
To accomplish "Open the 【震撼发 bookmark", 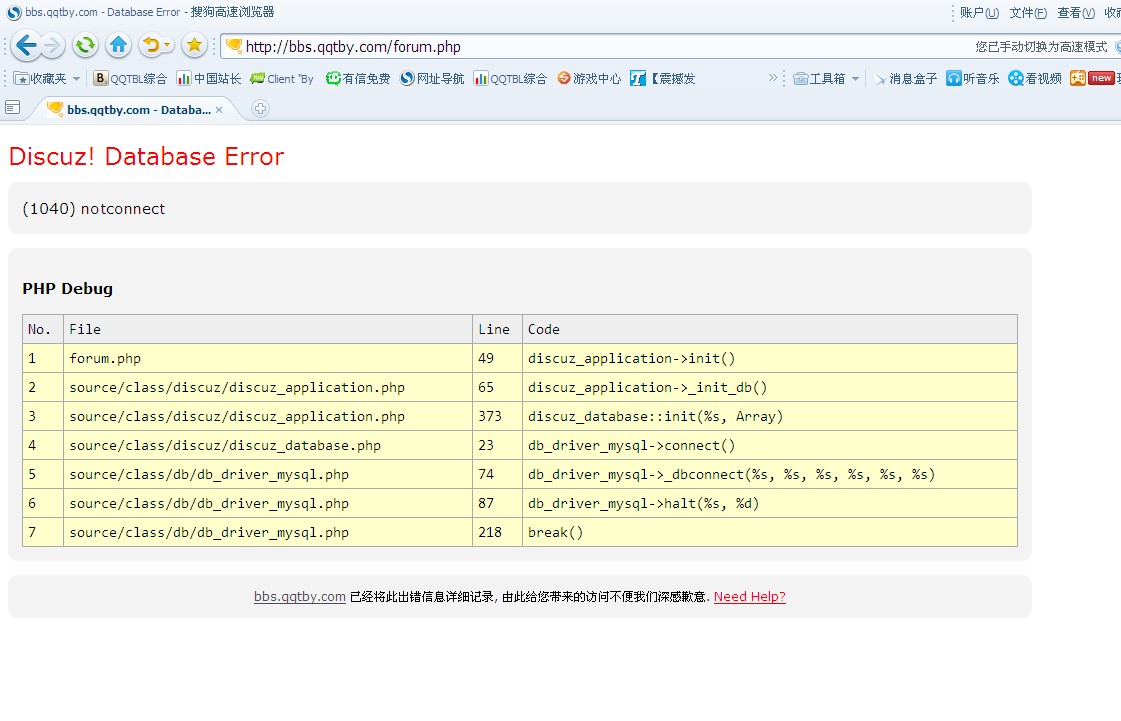I will [663, 79].
